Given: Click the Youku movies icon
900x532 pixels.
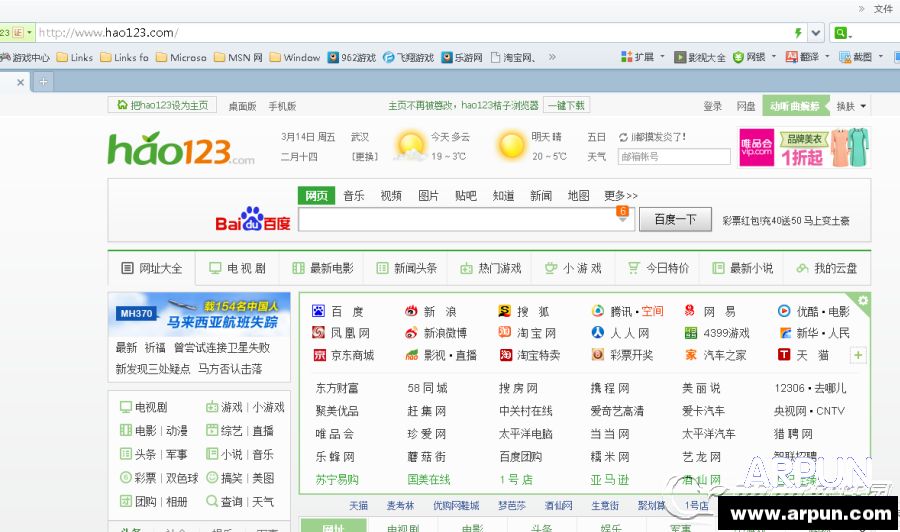Looking at the screenshot, I should (783, 311).
